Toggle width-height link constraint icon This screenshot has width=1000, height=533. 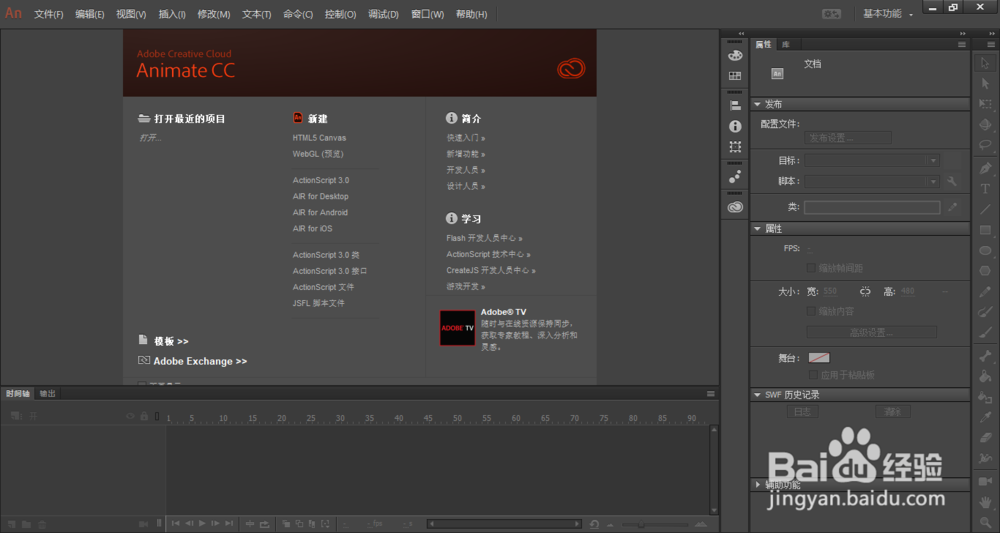[865, 291]
